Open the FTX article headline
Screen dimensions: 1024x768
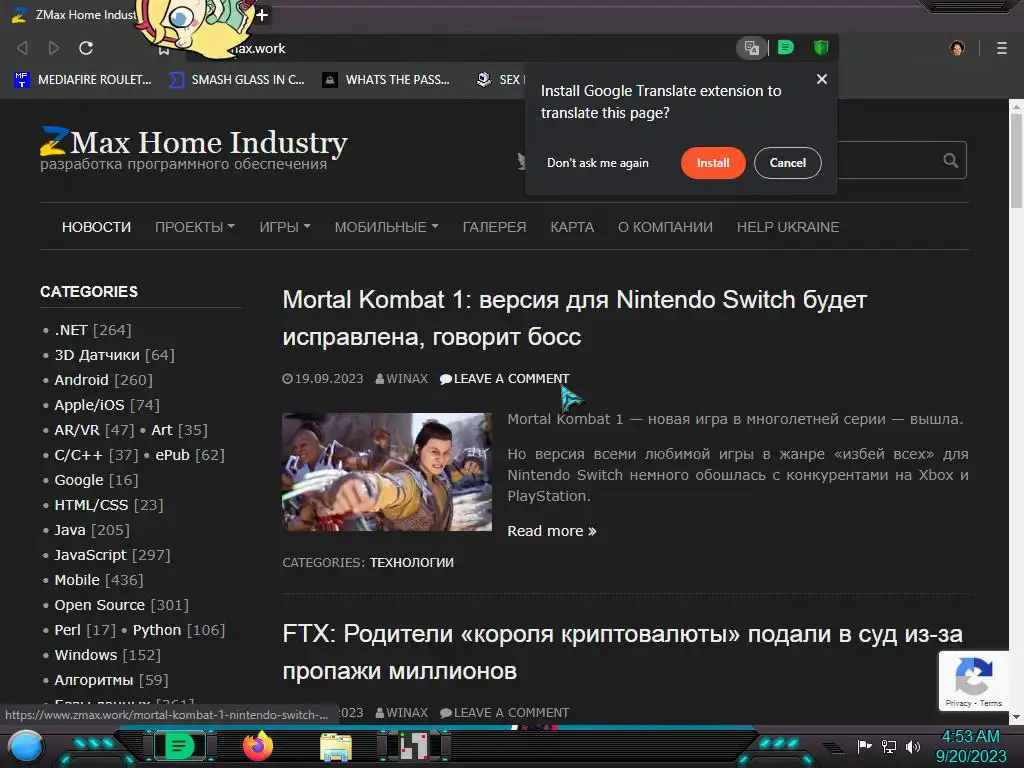622,652
